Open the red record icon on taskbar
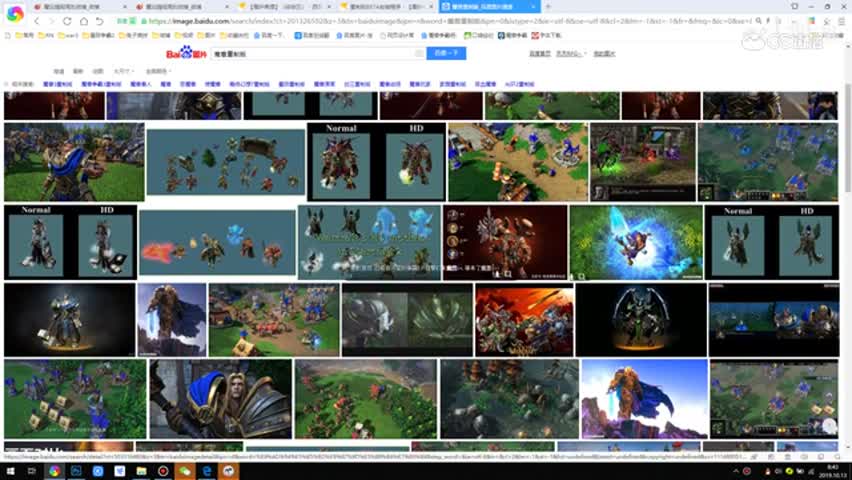852x480 pixels. click(163, 471)
